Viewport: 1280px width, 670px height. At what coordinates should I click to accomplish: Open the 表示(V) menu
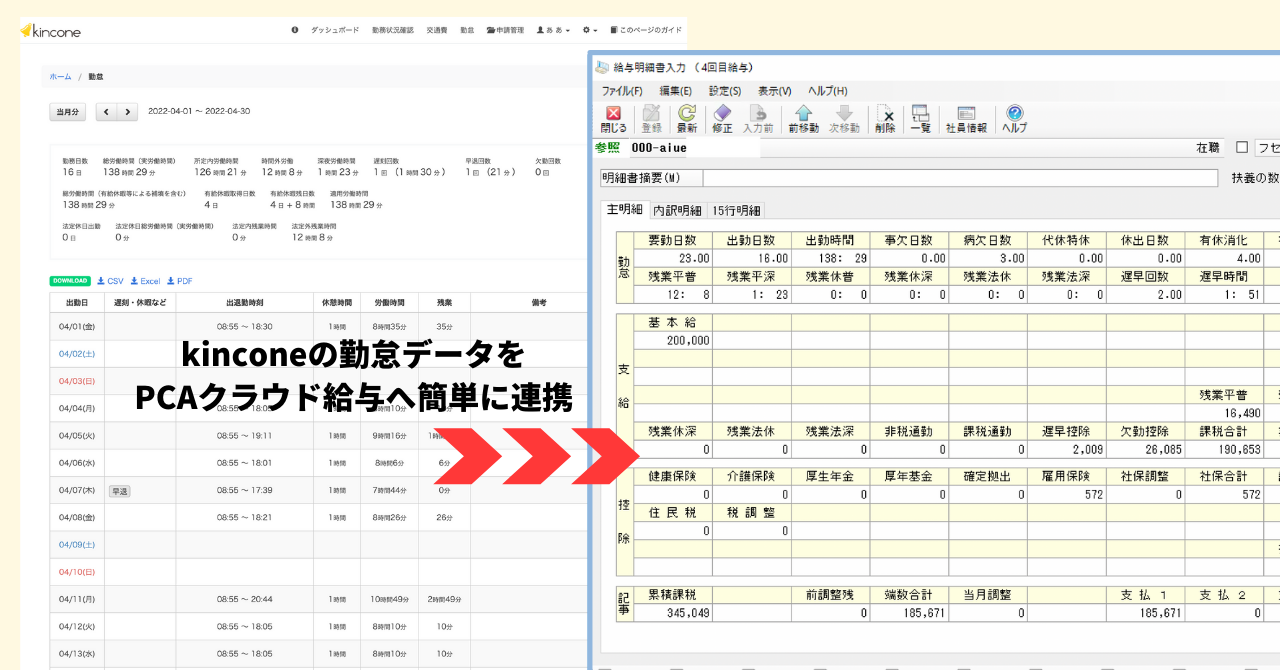(x=775, y=91)
